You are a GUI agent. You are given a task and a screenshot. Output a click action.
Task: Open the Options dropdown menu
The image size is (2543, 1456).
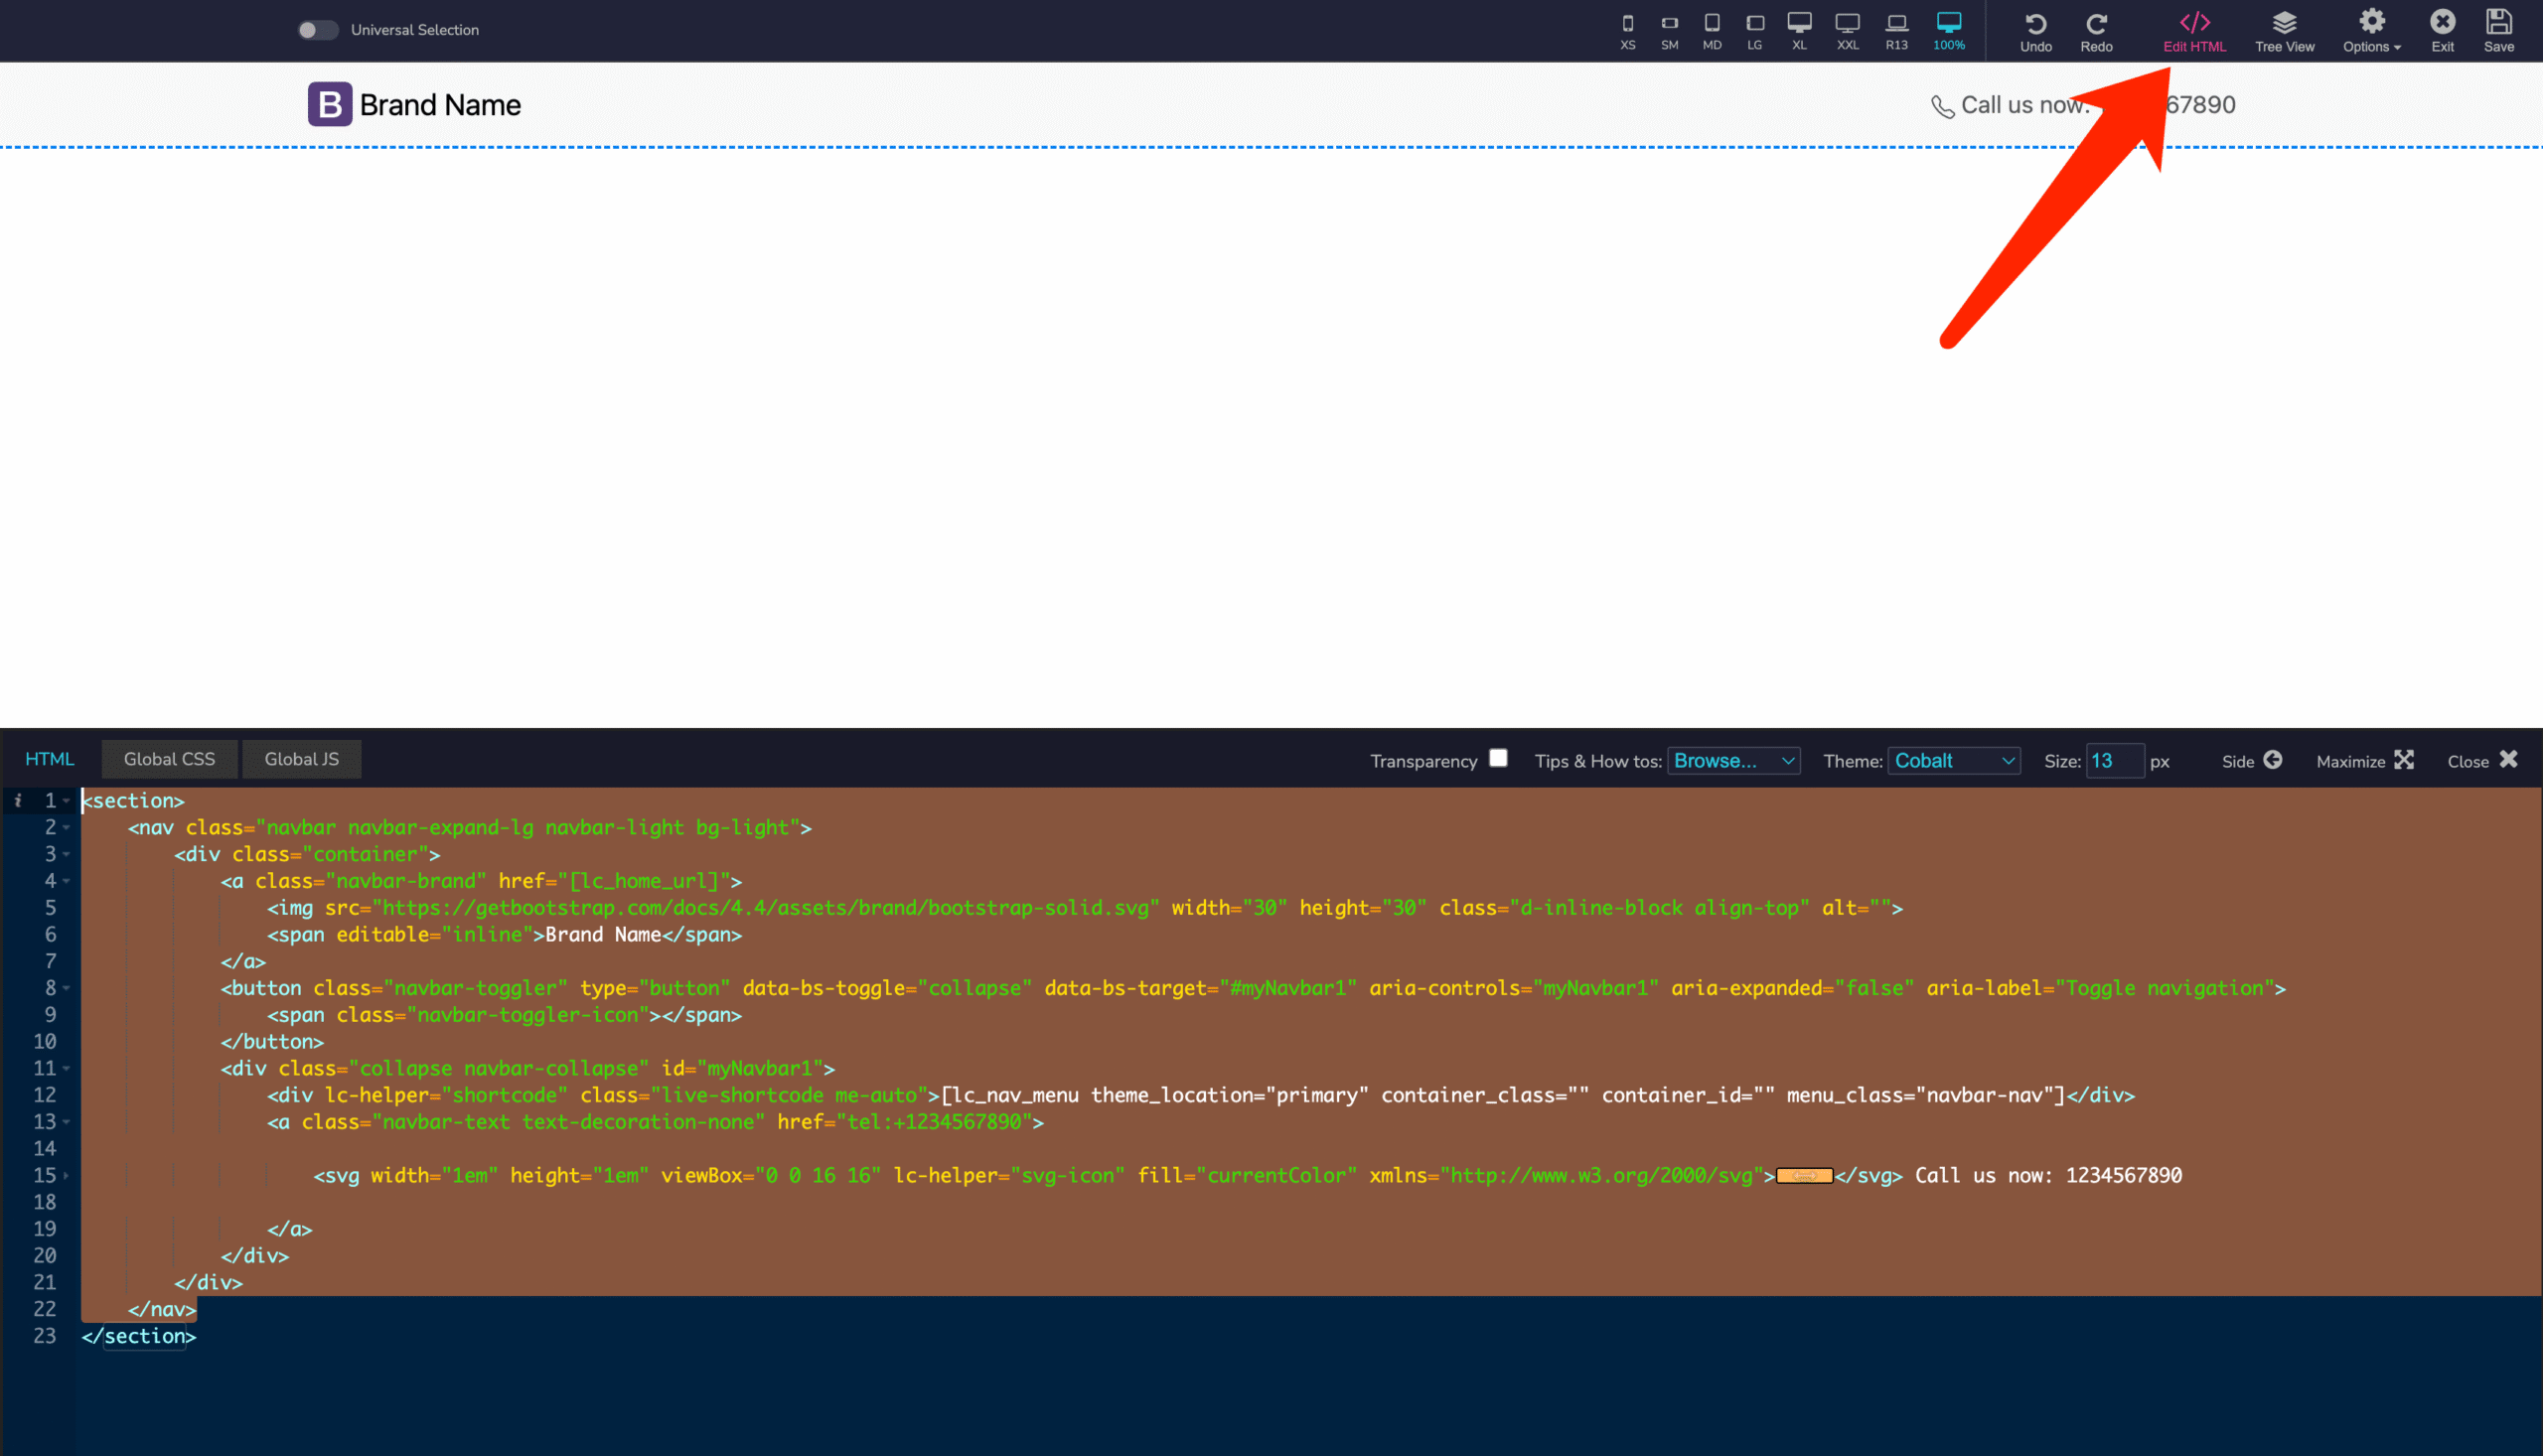(2371, 31)
